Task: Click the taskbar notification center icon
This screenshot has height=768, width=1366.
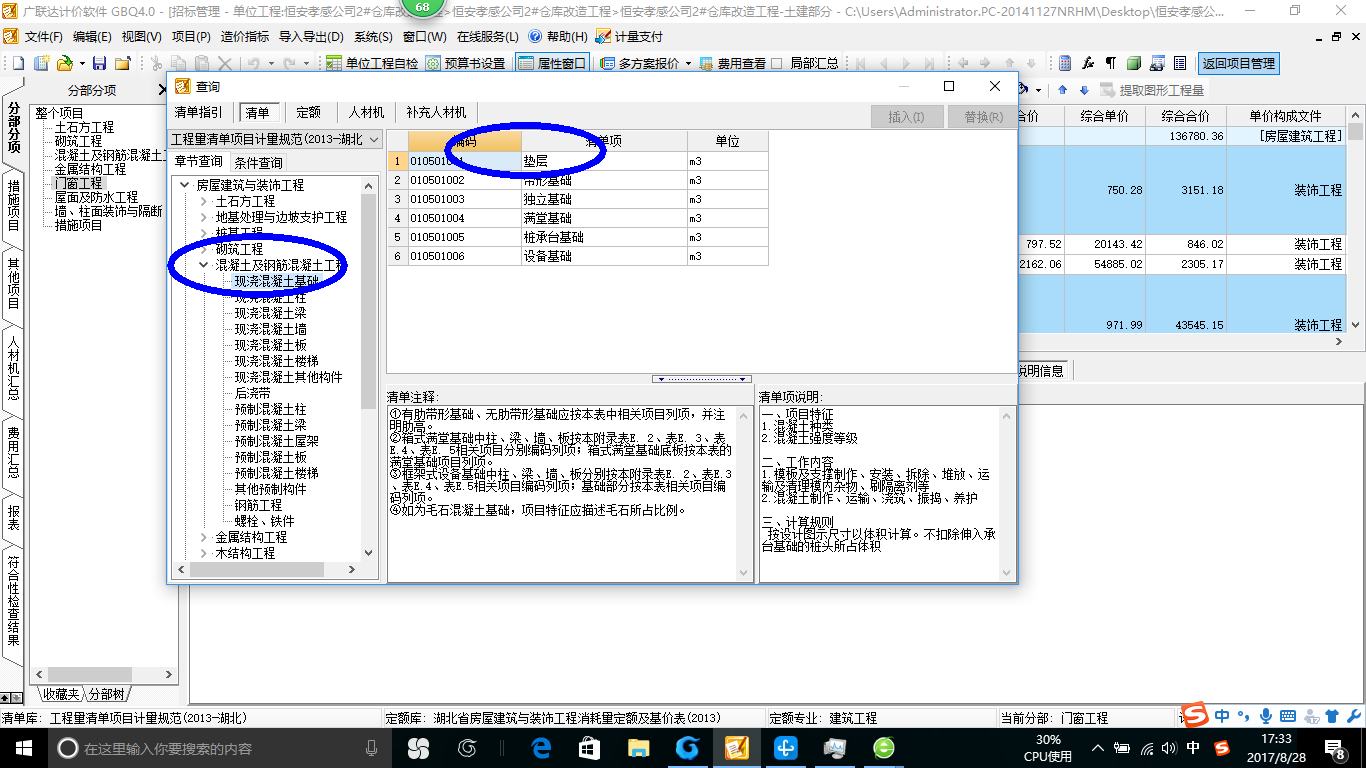Action: 1338,747
